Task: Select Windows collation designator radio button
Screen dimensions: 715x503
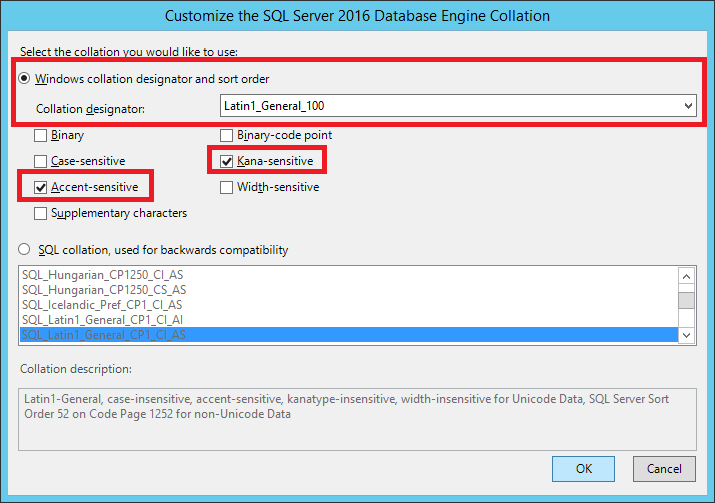Action: point(24,79)
